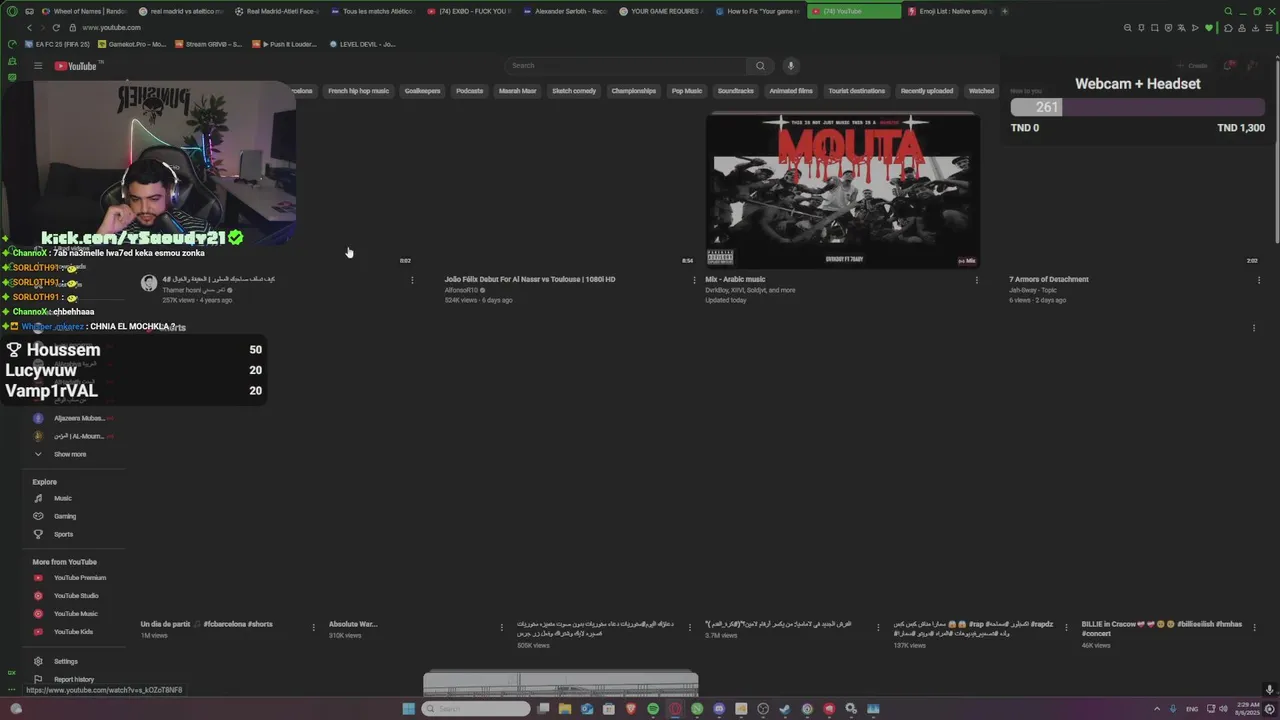This screenshot has width=1280, height=720.
Task: Open João Félix Debut video title
Action: click(x=530, y=279)
